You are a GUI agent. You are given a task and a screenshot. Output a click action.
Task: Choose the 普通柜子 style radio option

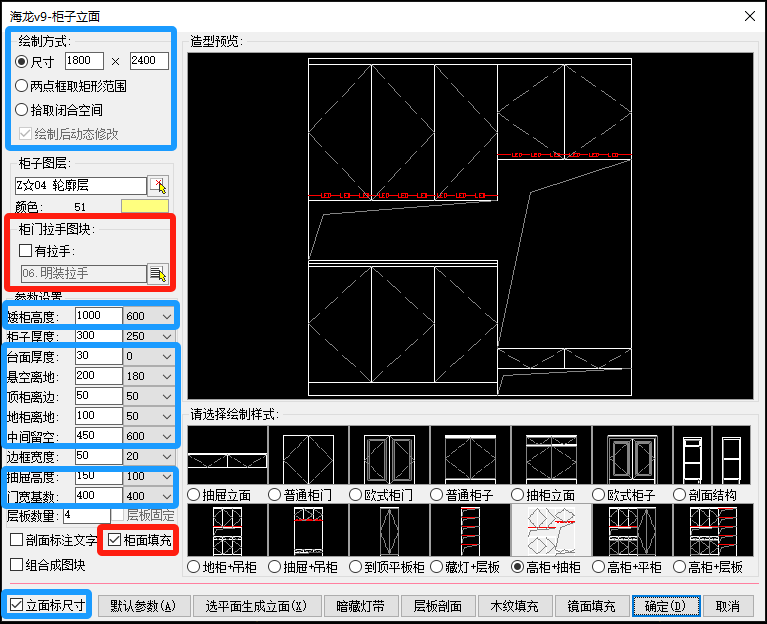(437, 495)
